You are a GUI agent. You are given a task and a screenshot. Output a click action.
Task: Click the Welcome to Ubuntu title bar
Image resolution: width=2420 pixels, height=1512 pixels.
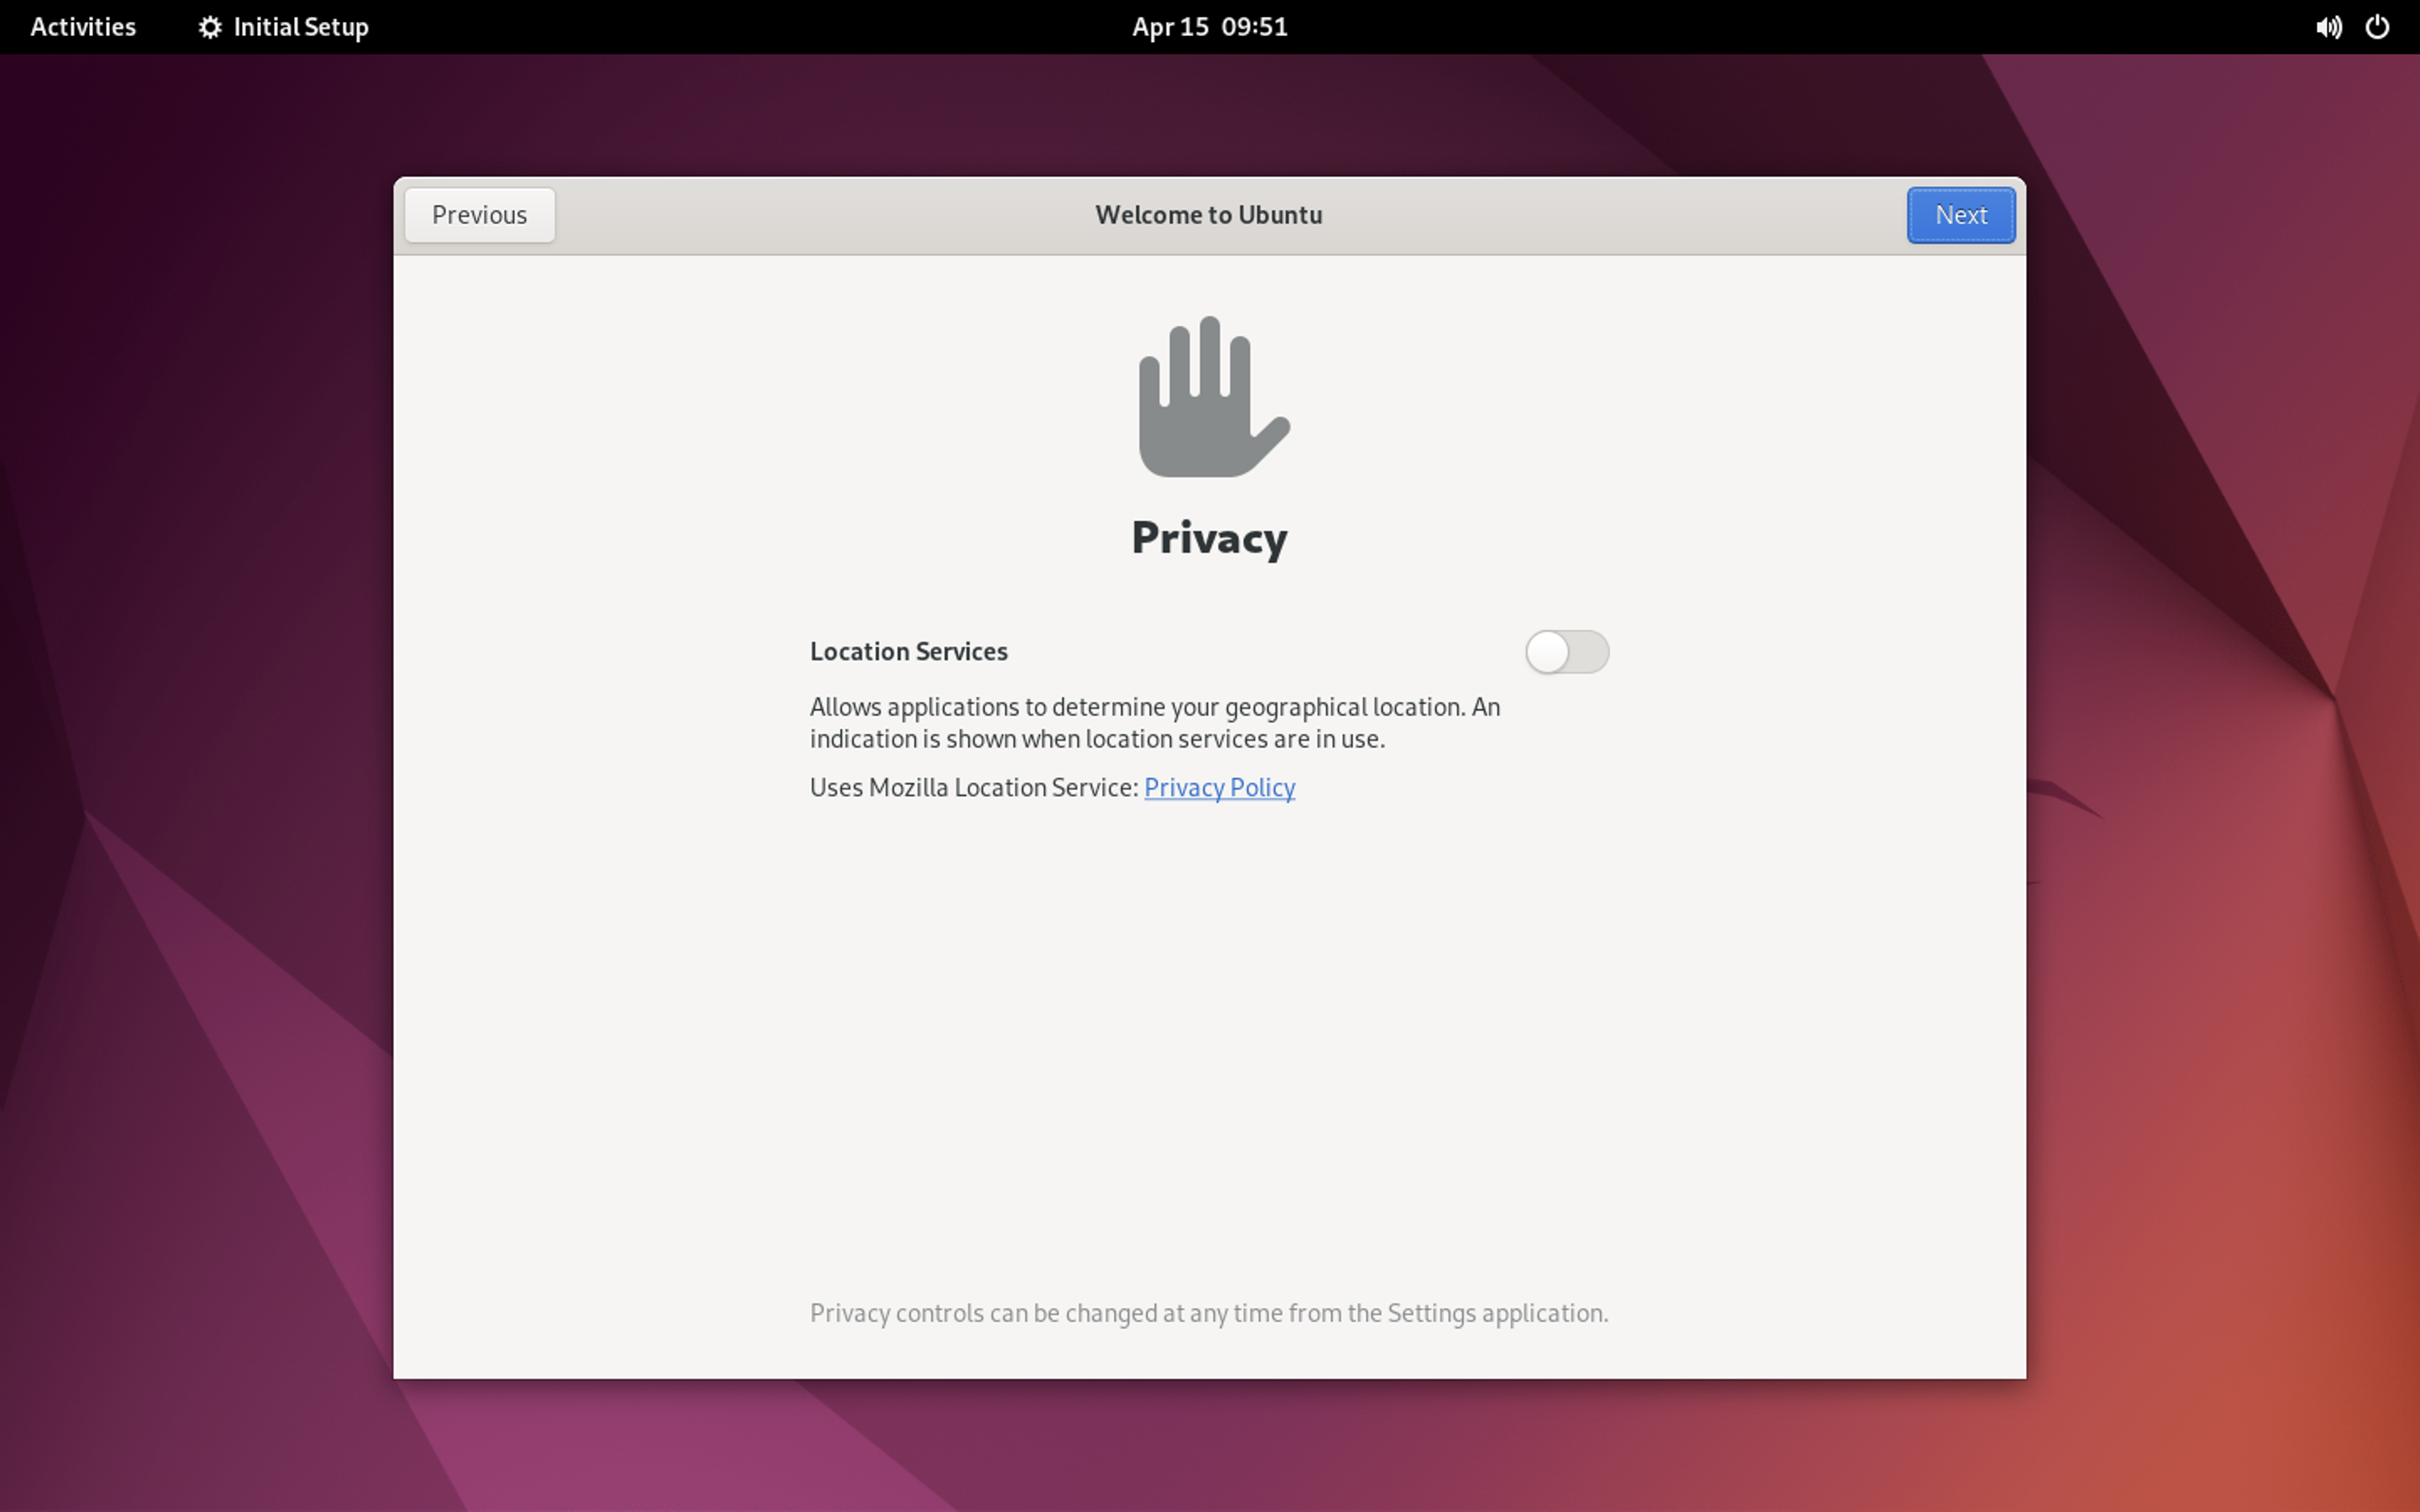(x=1208, y=215)
